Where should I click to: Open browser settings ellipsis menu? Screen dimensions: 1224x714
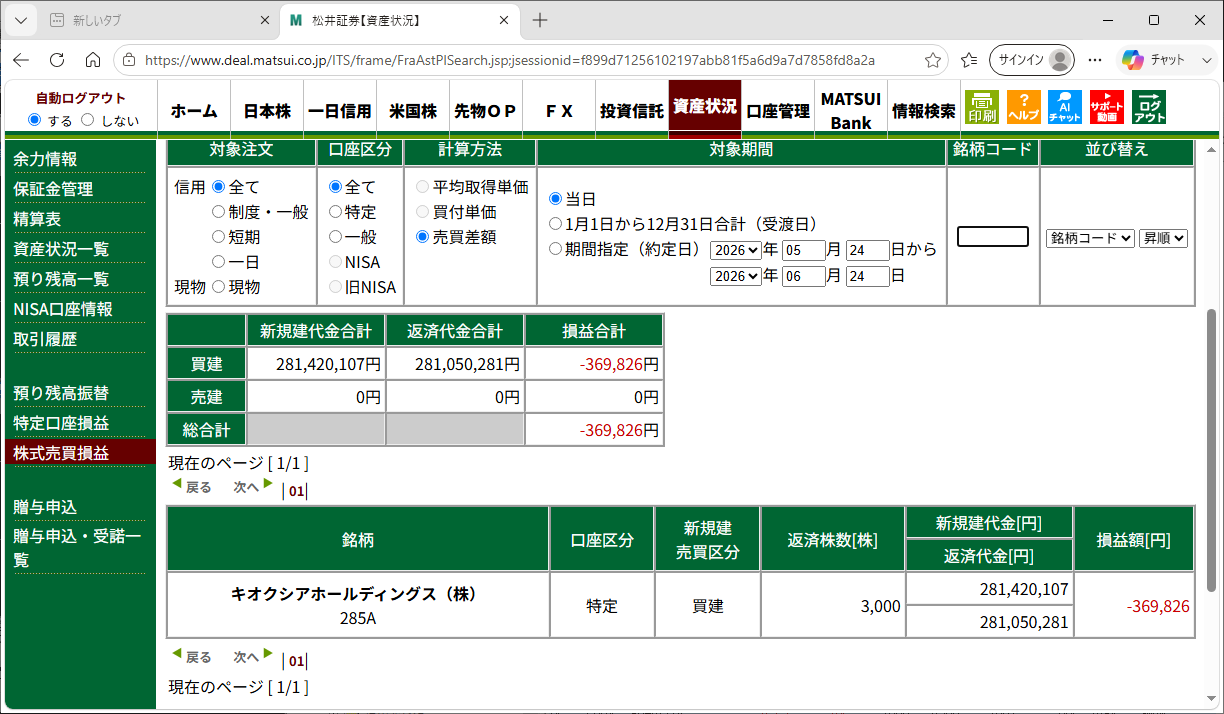pos(1095,60)
